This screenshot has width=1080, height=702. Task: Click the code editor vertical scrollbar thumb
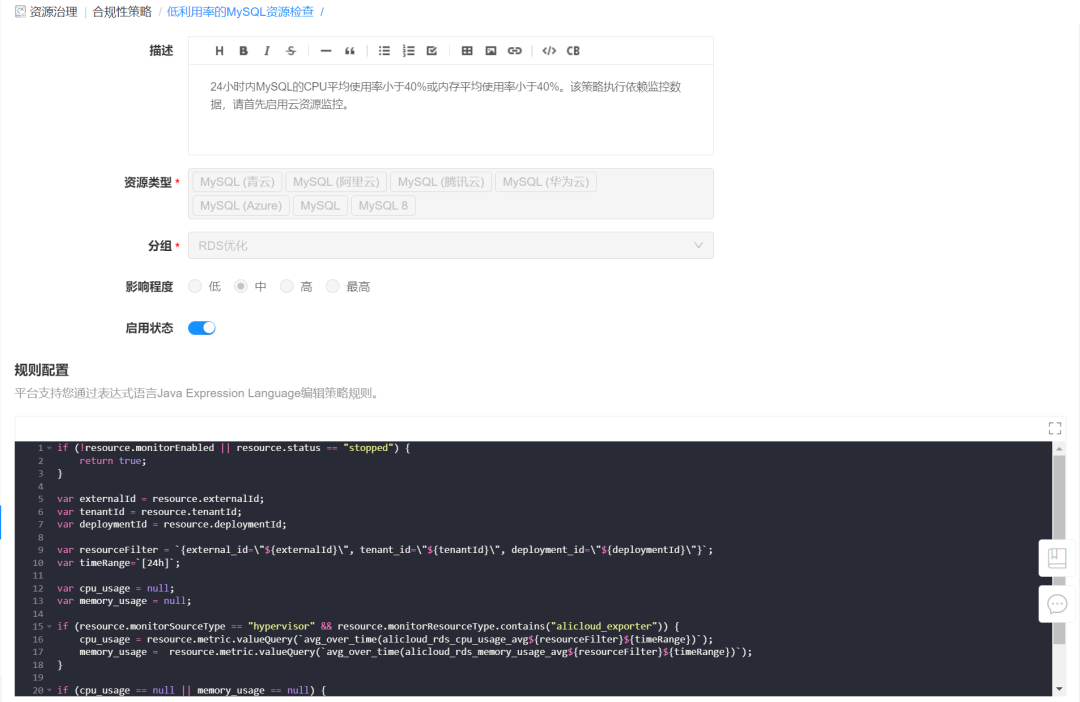[1059, 550]
